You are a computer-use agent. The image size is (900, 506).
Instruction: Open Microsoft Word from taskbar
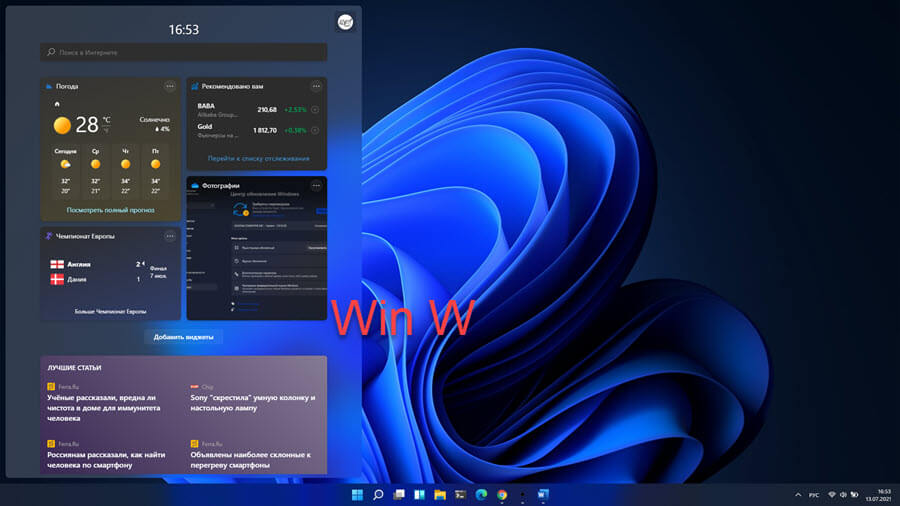click(543, 495)
